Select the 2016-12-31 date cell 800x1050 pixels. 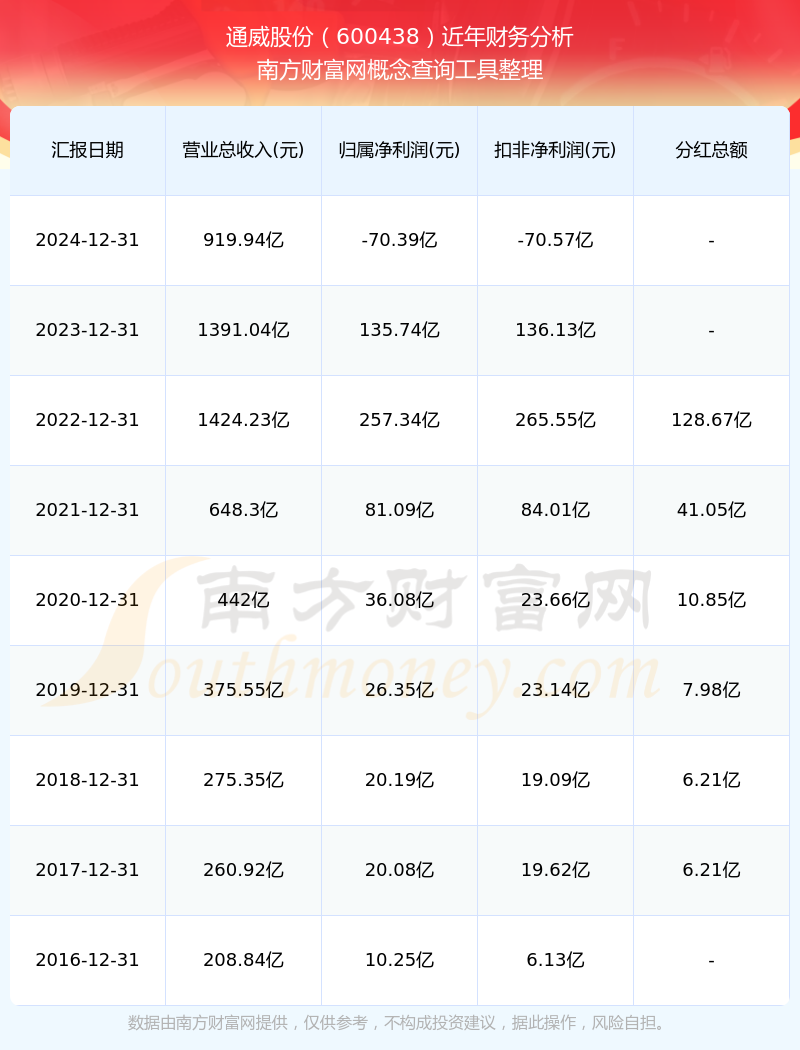pos(88,961)
